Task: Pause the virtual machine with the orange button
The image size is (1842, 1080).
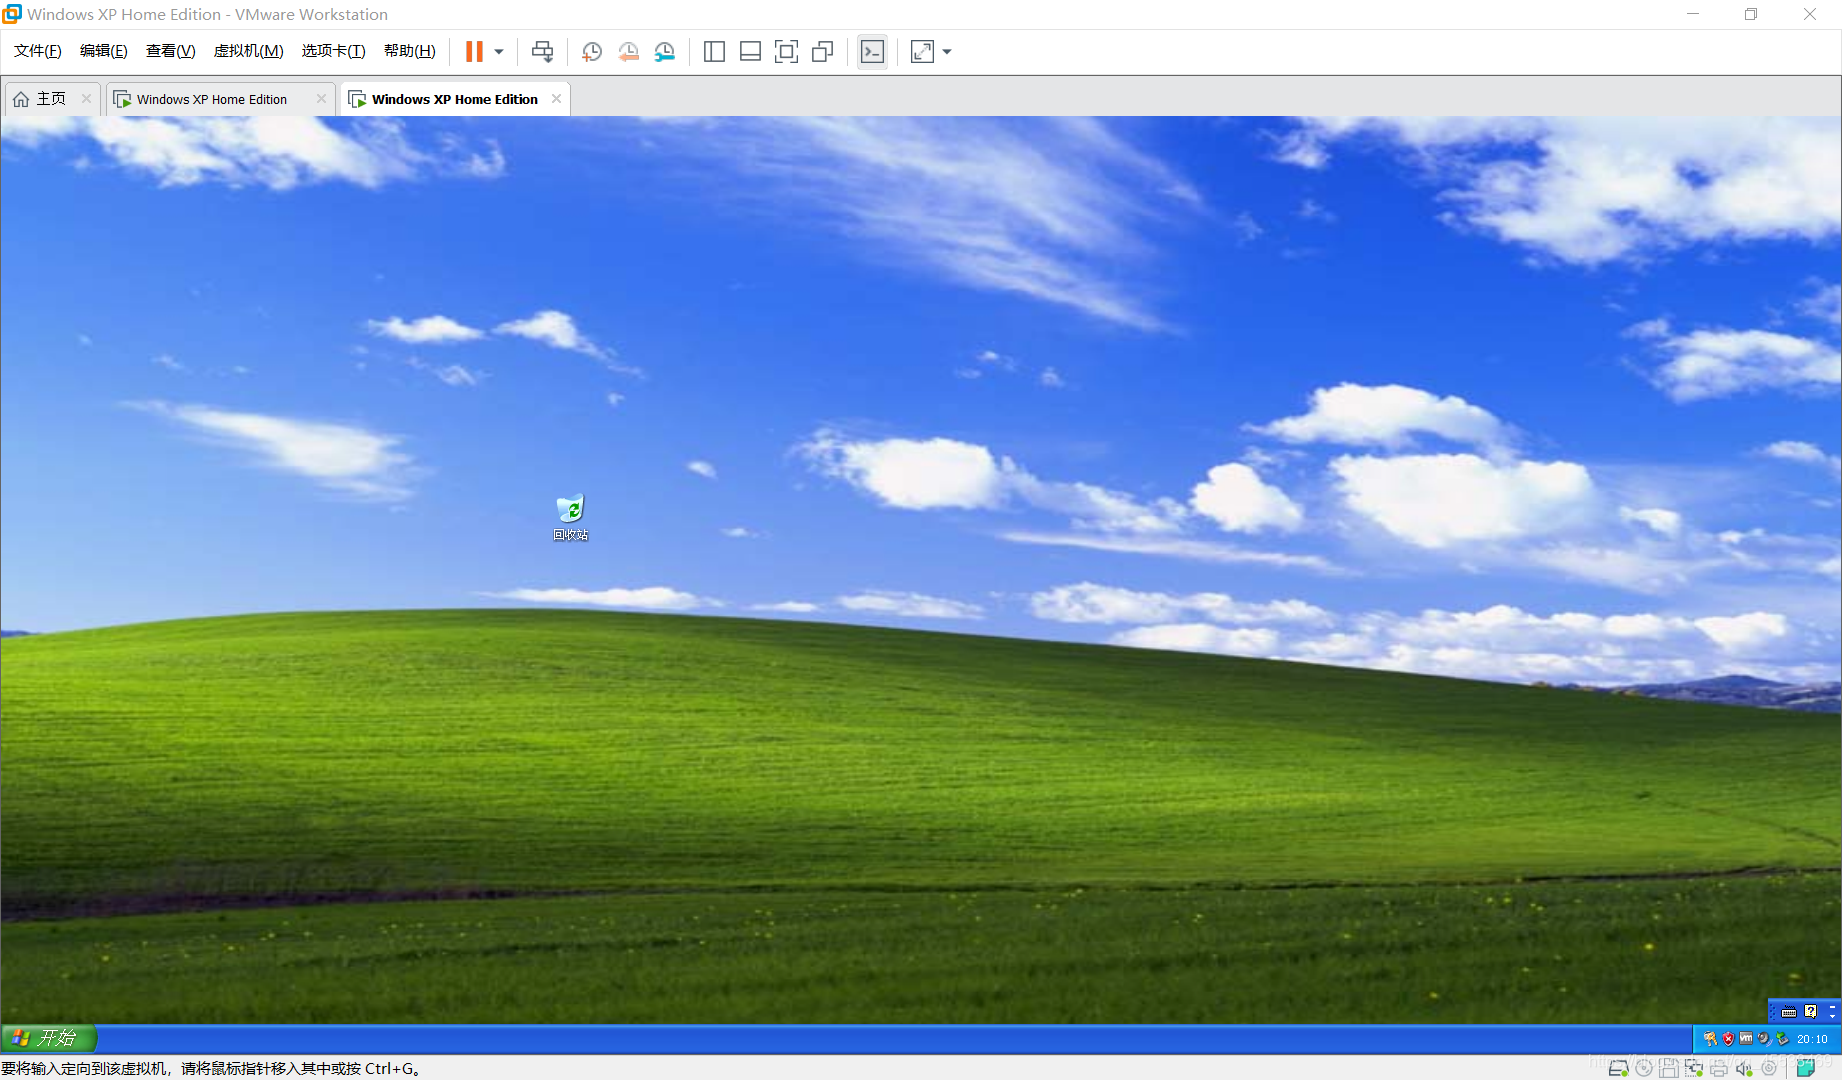Action: pos(474,52)
